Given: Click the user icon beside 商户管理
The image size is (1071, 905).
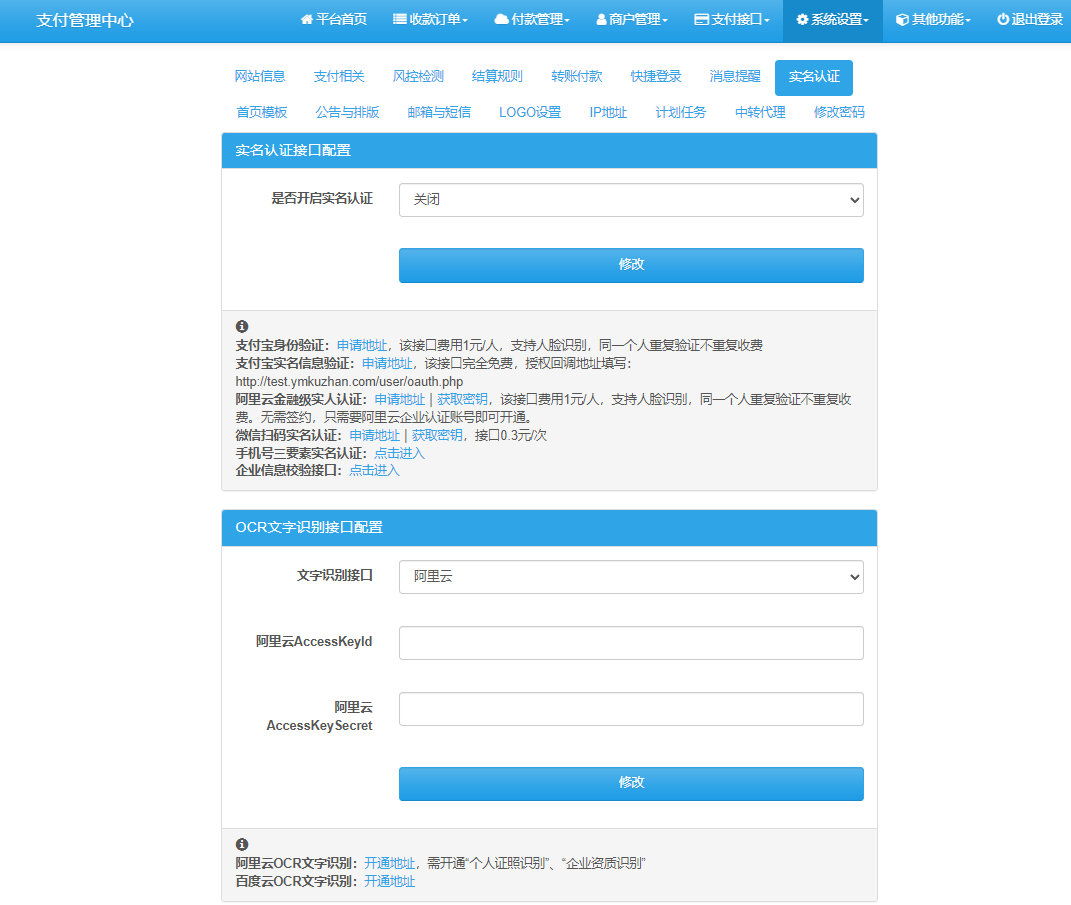Looking at the screenshot, I should pos(601,19).
